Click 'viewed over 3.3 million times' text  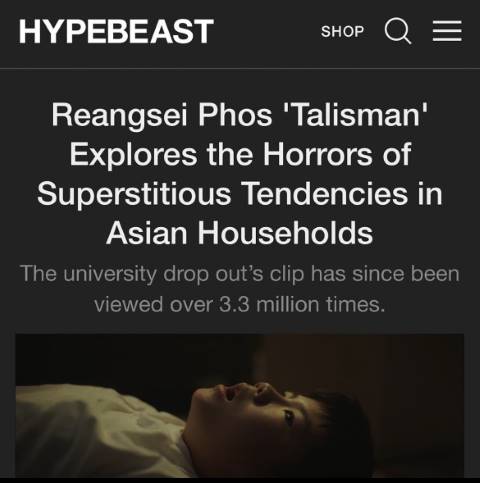tap(239, 305)
